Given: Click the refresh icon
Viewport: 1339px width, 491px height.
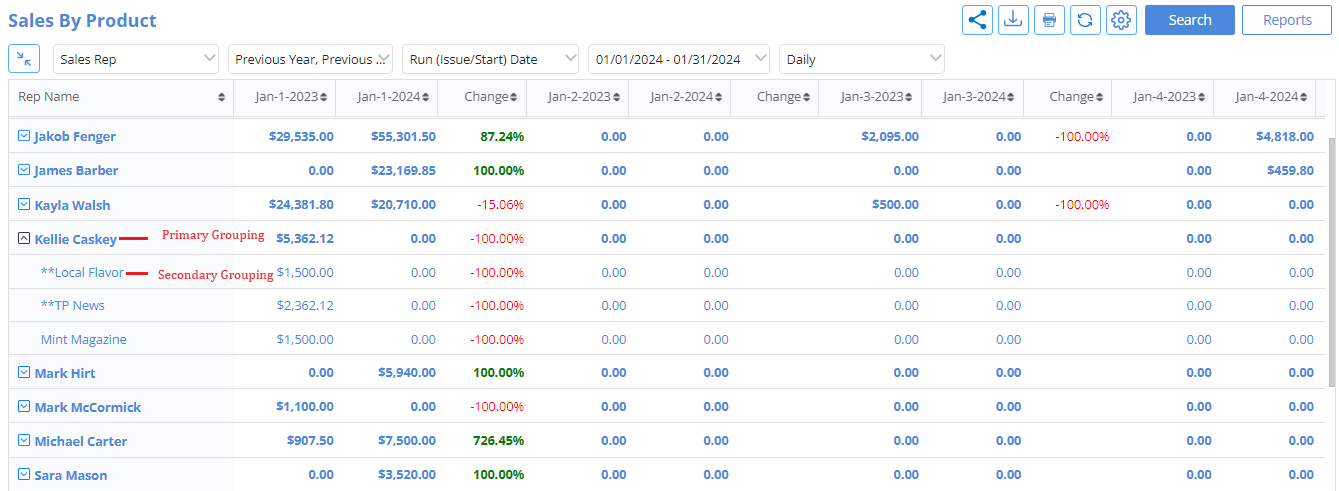Looking at the screenshot, I should [x=1085, y=20].
